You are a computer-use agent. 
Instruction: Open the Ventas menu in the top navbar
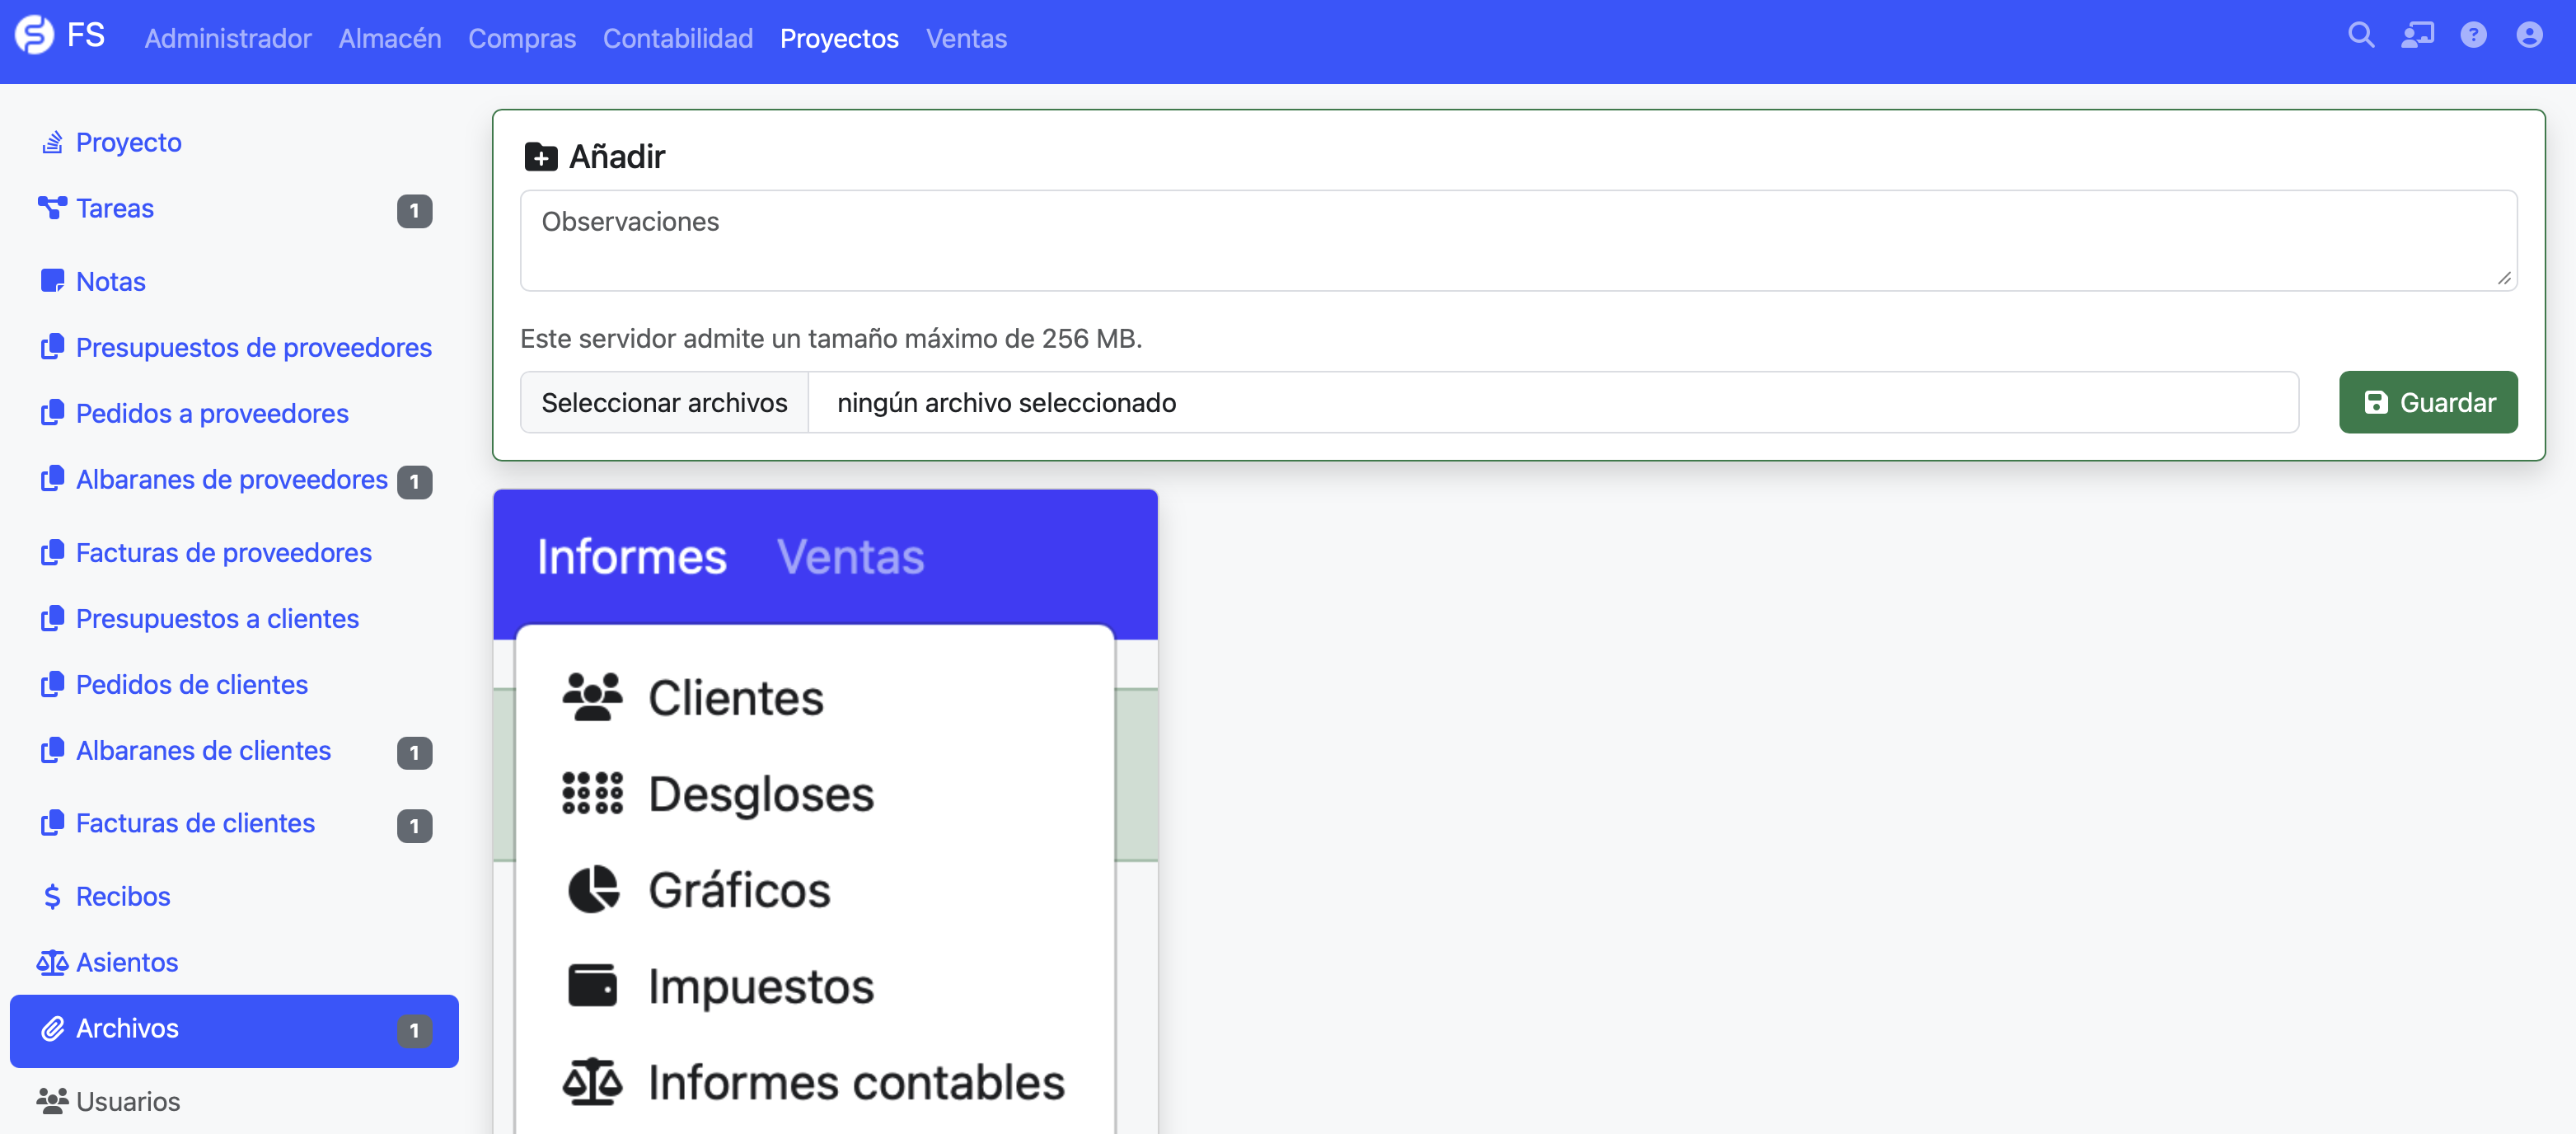point(966,39)
